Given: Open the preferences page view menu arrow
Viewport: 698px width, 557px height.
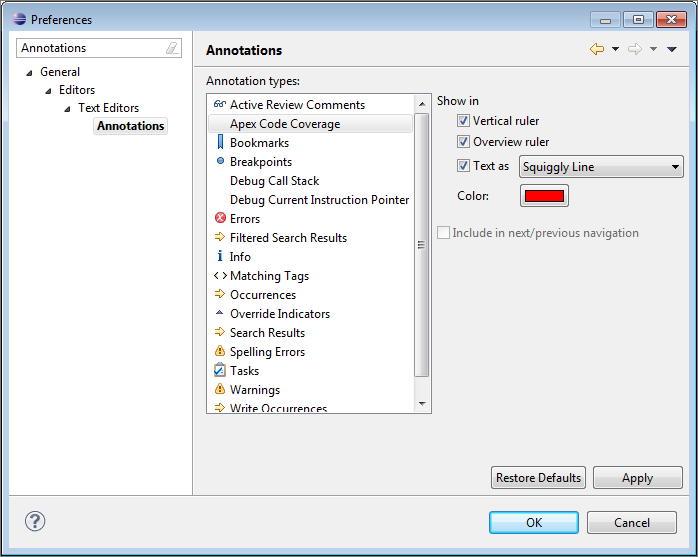Looking at the screenshot, I should 672,49.
